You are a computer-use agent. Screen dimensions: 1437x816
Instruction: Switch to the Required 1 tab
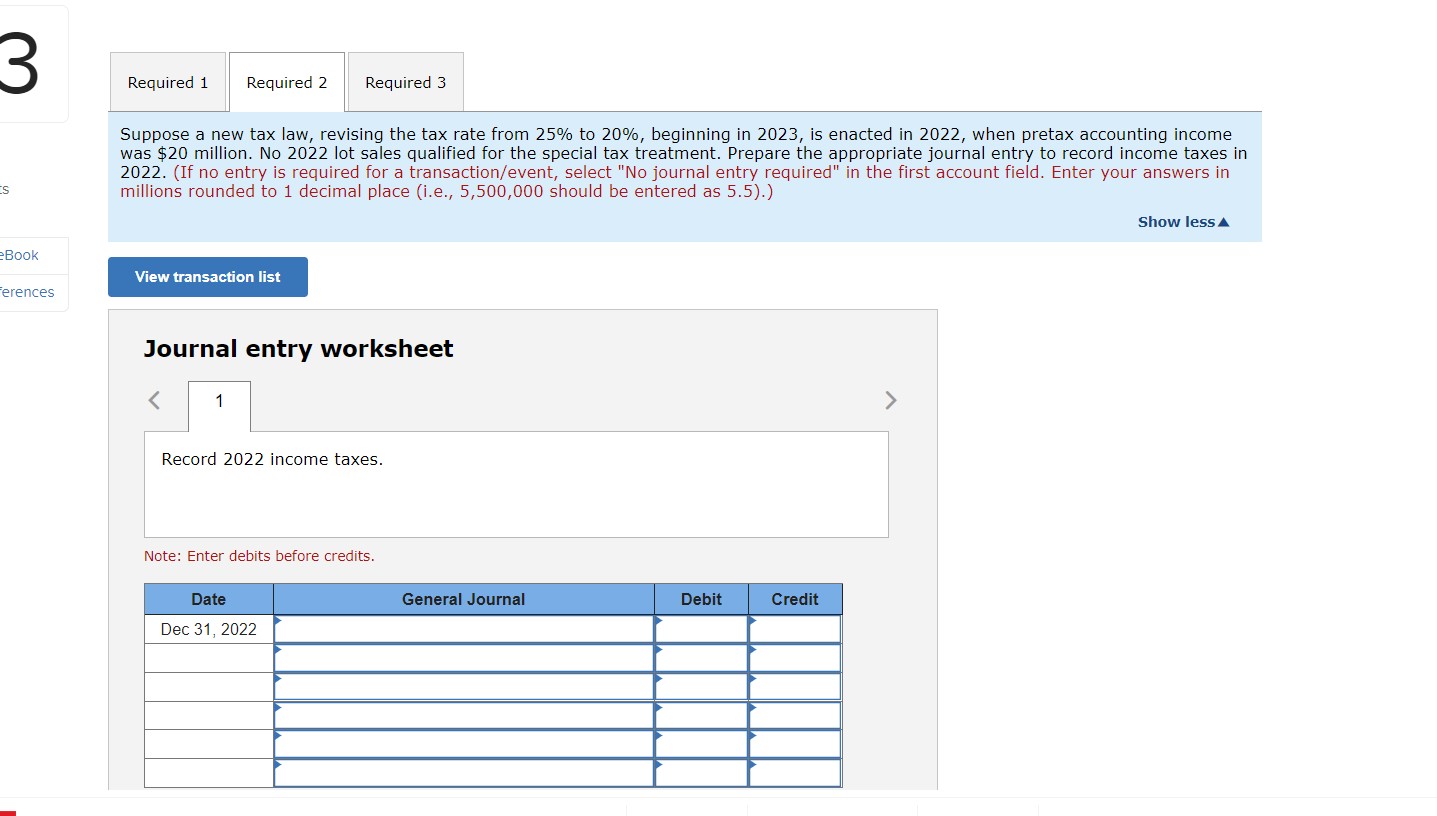(x=167, y=82)
